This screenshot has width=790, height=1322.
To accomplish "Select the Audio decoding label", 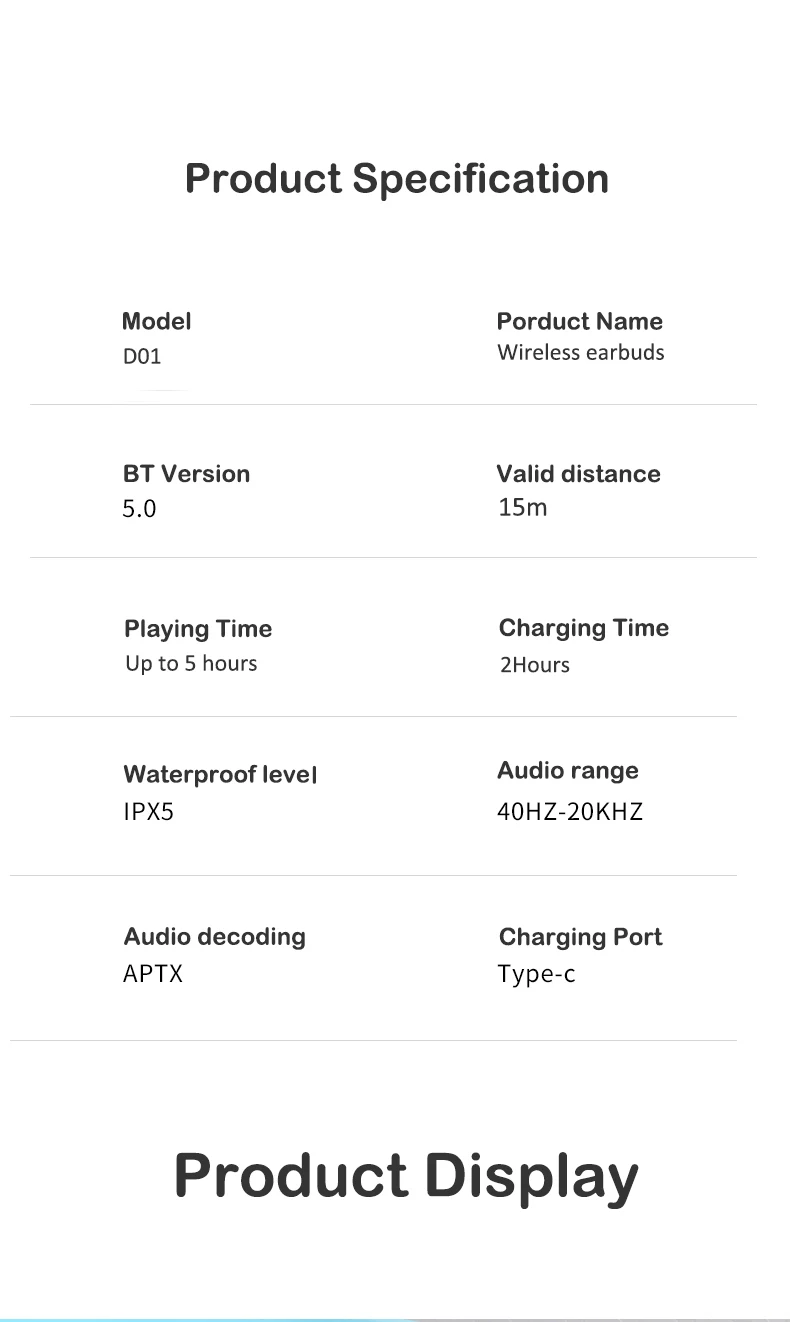I will click(x=214, y=937).
